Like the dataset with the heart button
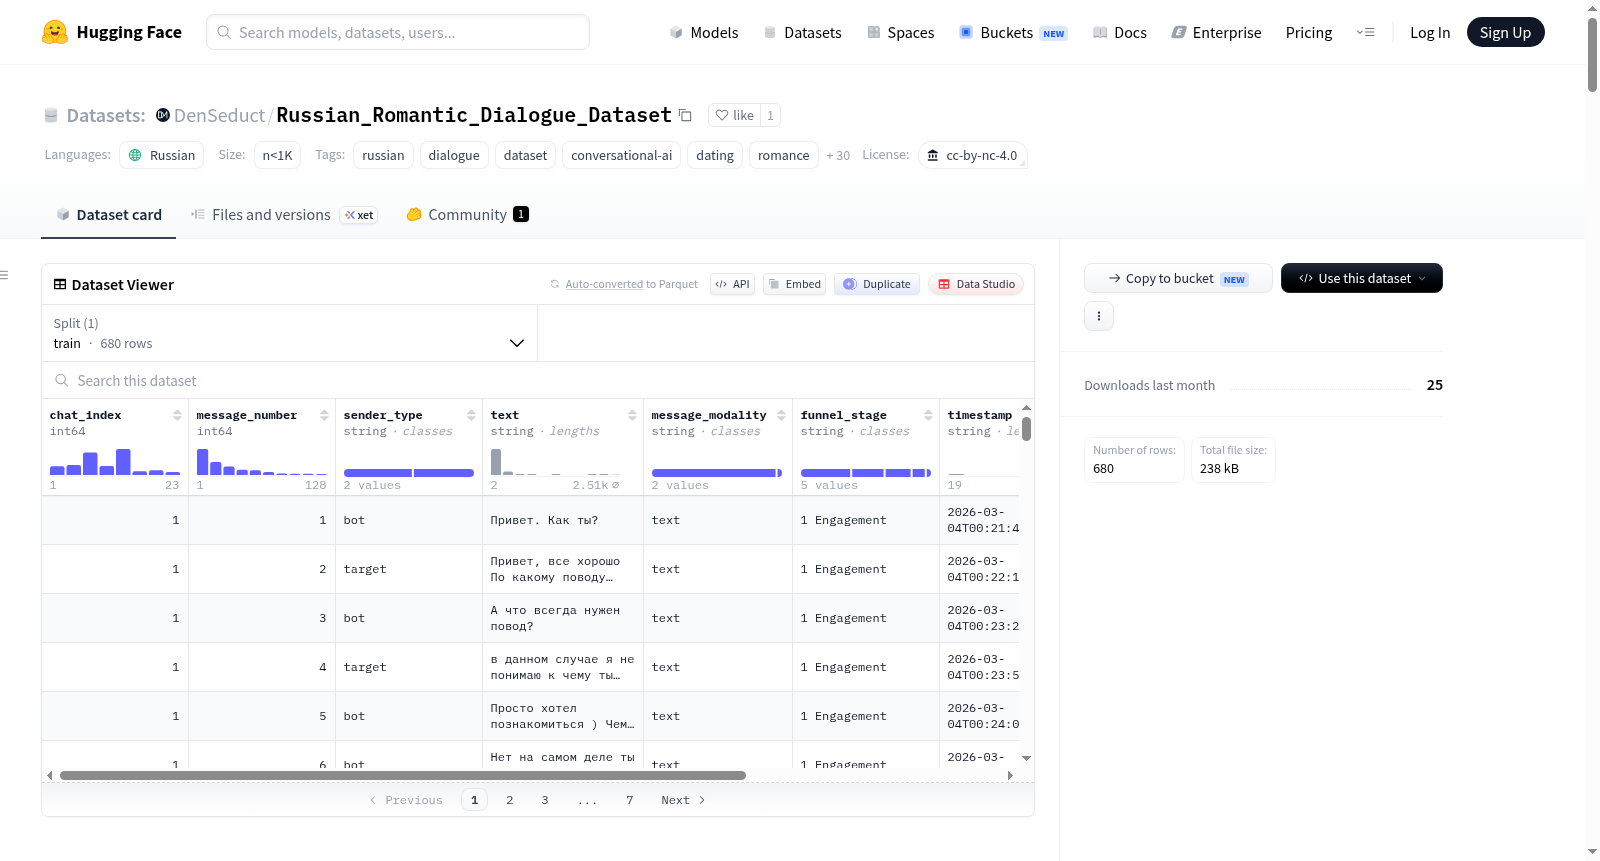1600x861 pixels. click(x=735, y=115)
